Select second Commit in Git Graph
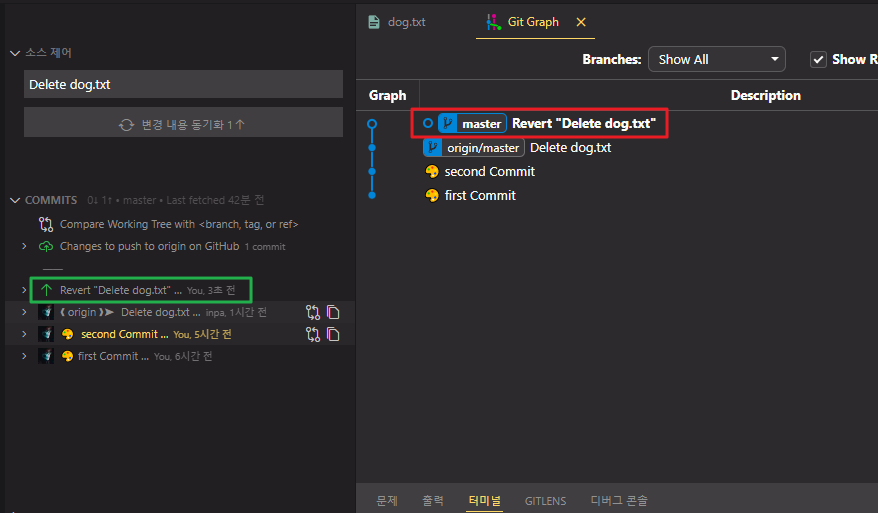The height and width of the screenshot is (513, 878). click(489, 171)
